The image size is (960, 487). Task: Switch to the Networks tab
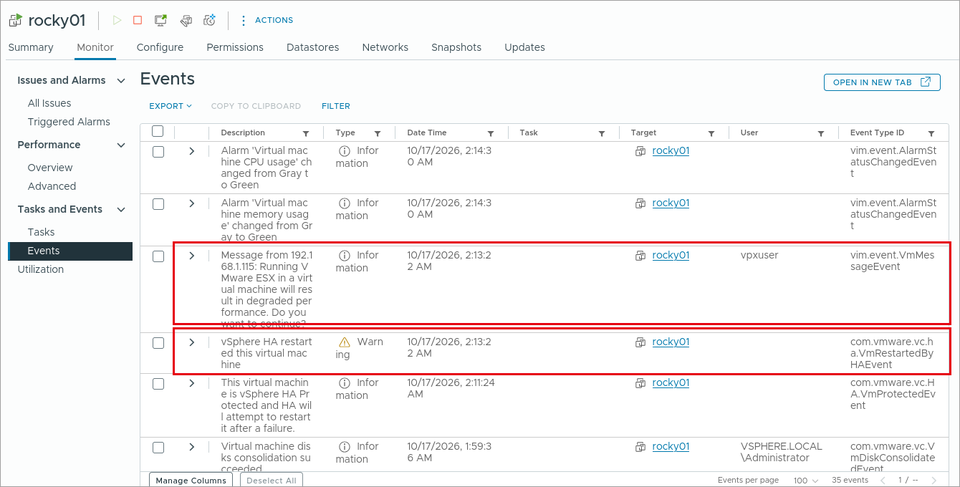point(385,47)
